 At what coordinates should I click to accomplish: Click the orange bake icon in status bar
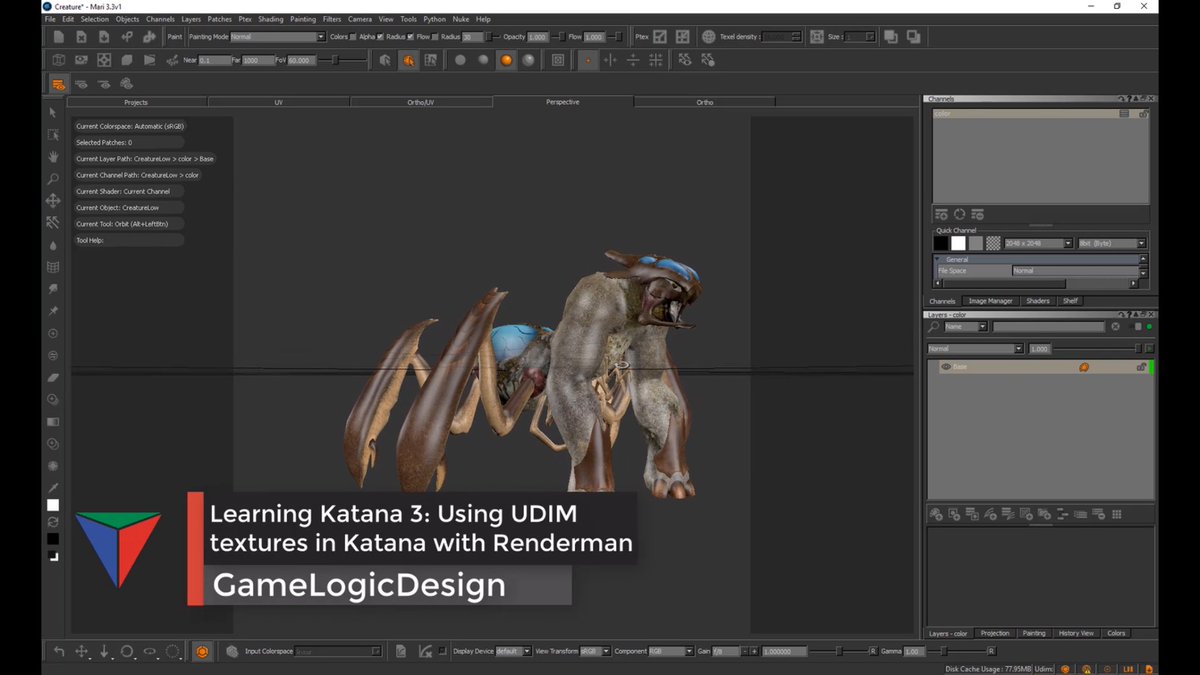1065,668
